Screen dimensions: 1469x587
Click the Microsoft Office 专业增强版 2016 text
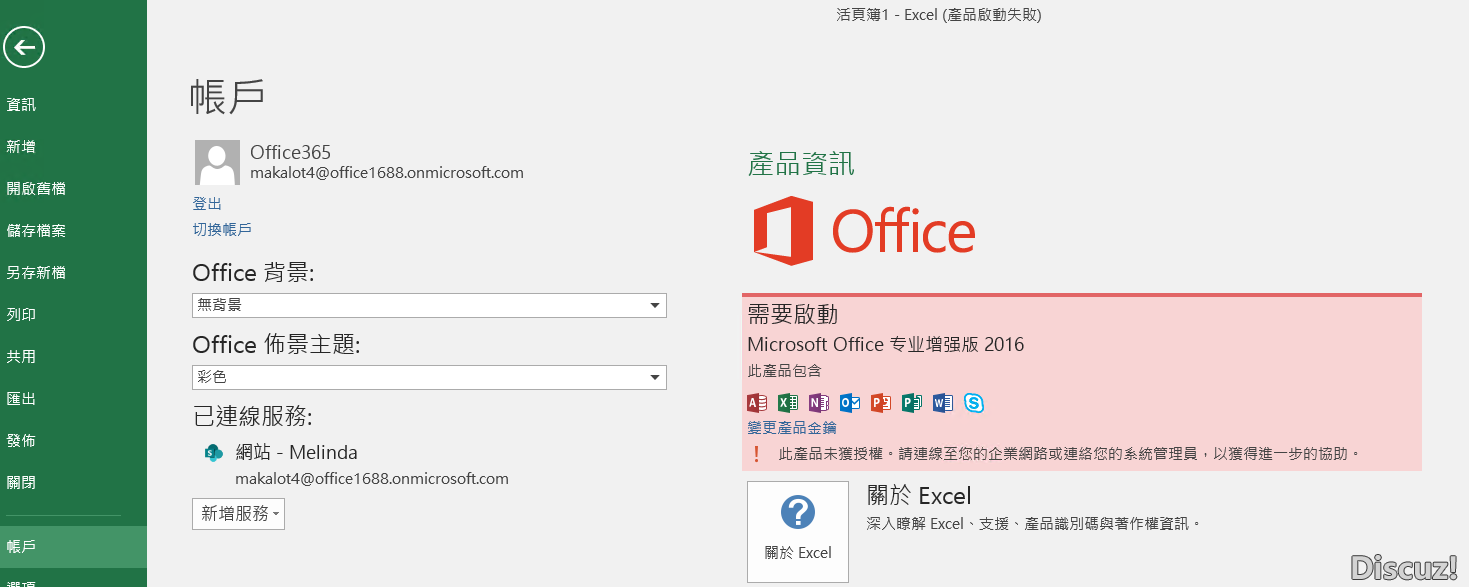coord(886,344)
